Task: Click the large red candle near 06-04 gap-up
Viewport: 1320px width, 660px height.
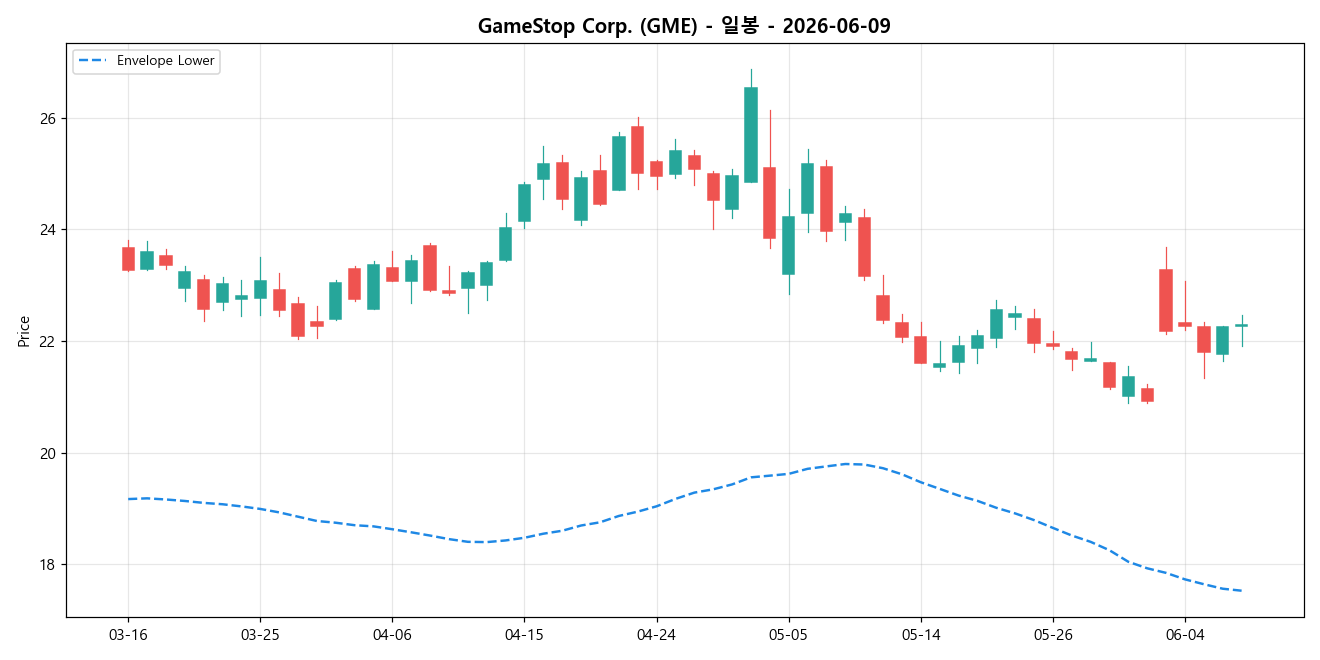Action: (x=1165, y=300)
